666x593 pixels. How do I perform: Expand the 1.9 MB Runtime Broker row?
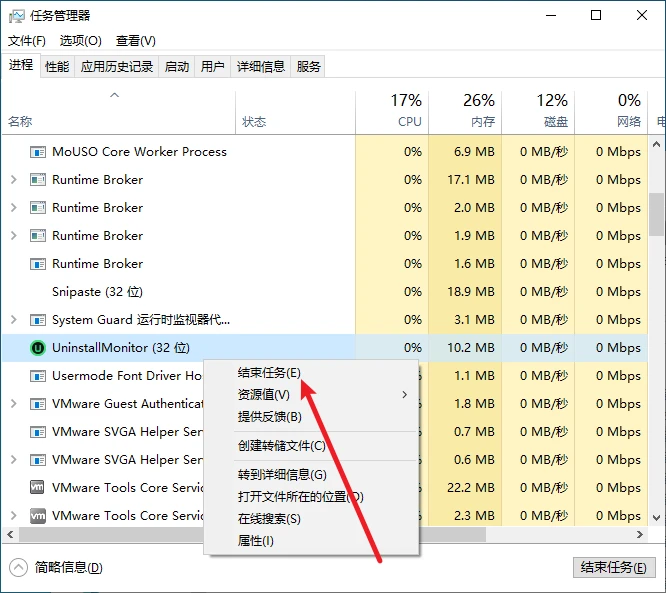(14, 236)
